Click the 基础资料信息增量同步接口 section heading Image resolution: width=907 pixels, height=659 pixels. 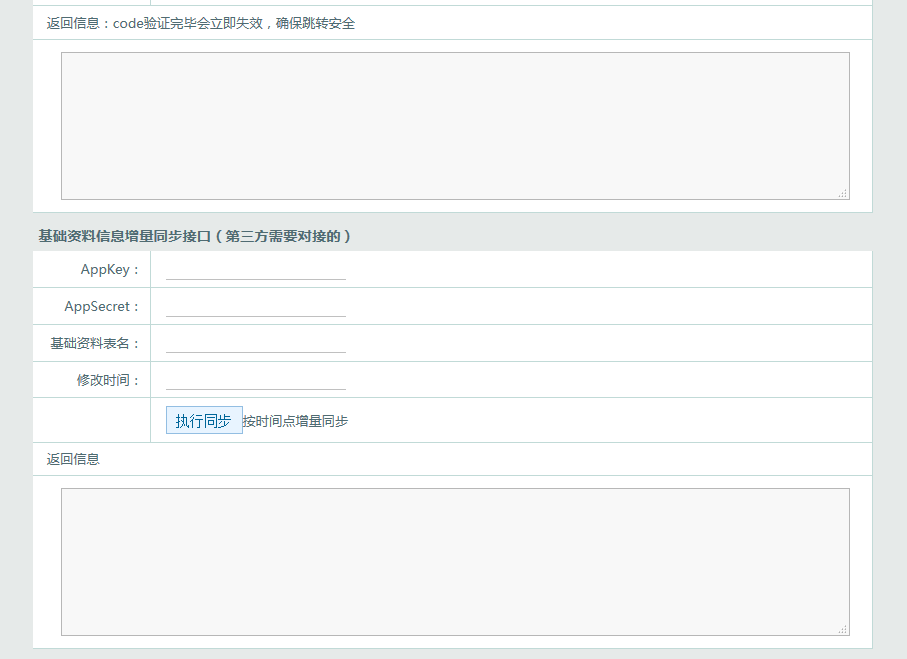point(194,236)
